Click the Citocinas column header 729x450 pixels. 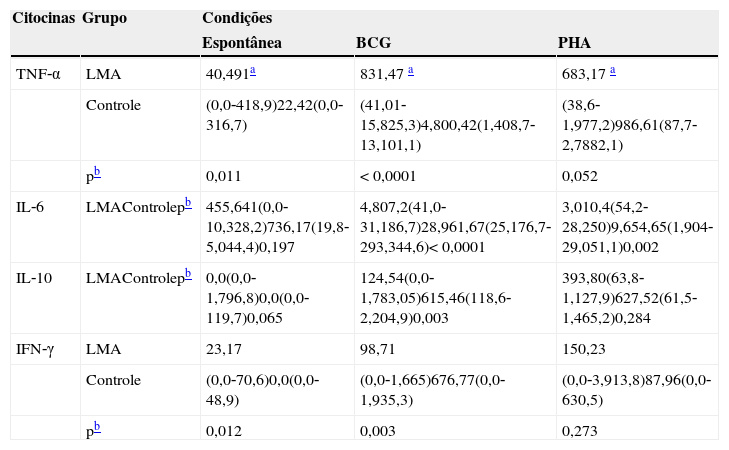[x=43, y=19]
